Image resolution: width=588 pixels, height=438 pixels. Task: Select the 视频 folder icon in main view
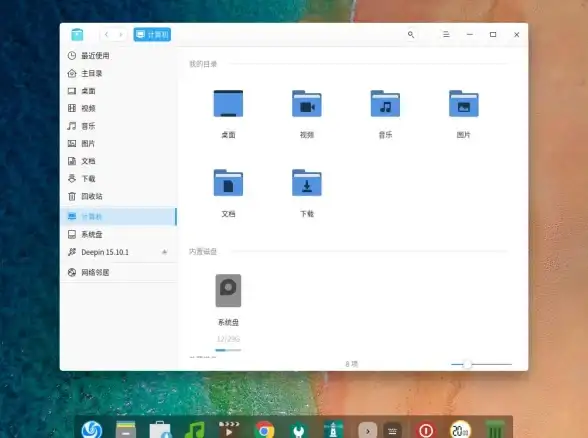[x=307, y=104]
